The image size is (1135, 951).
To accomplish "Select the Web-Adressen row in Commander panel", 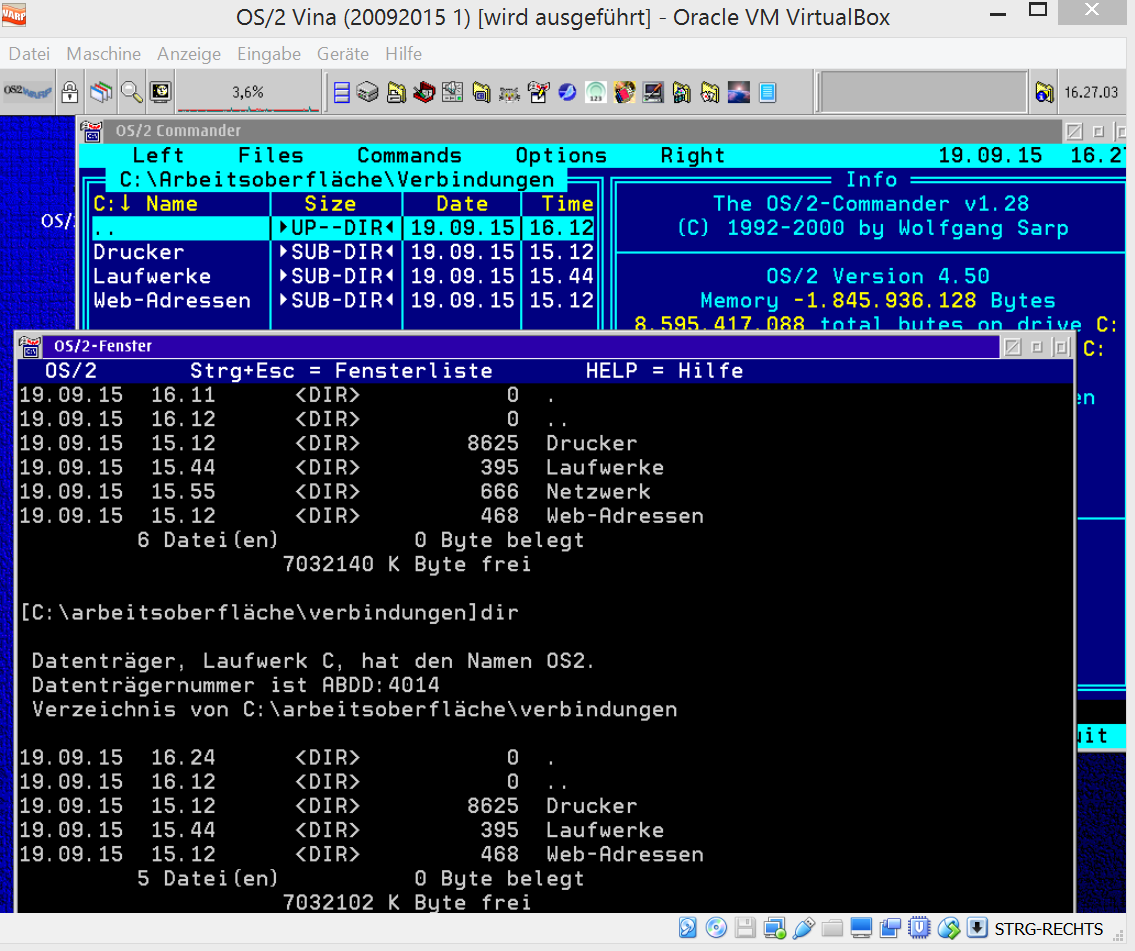I will [343, 300].
